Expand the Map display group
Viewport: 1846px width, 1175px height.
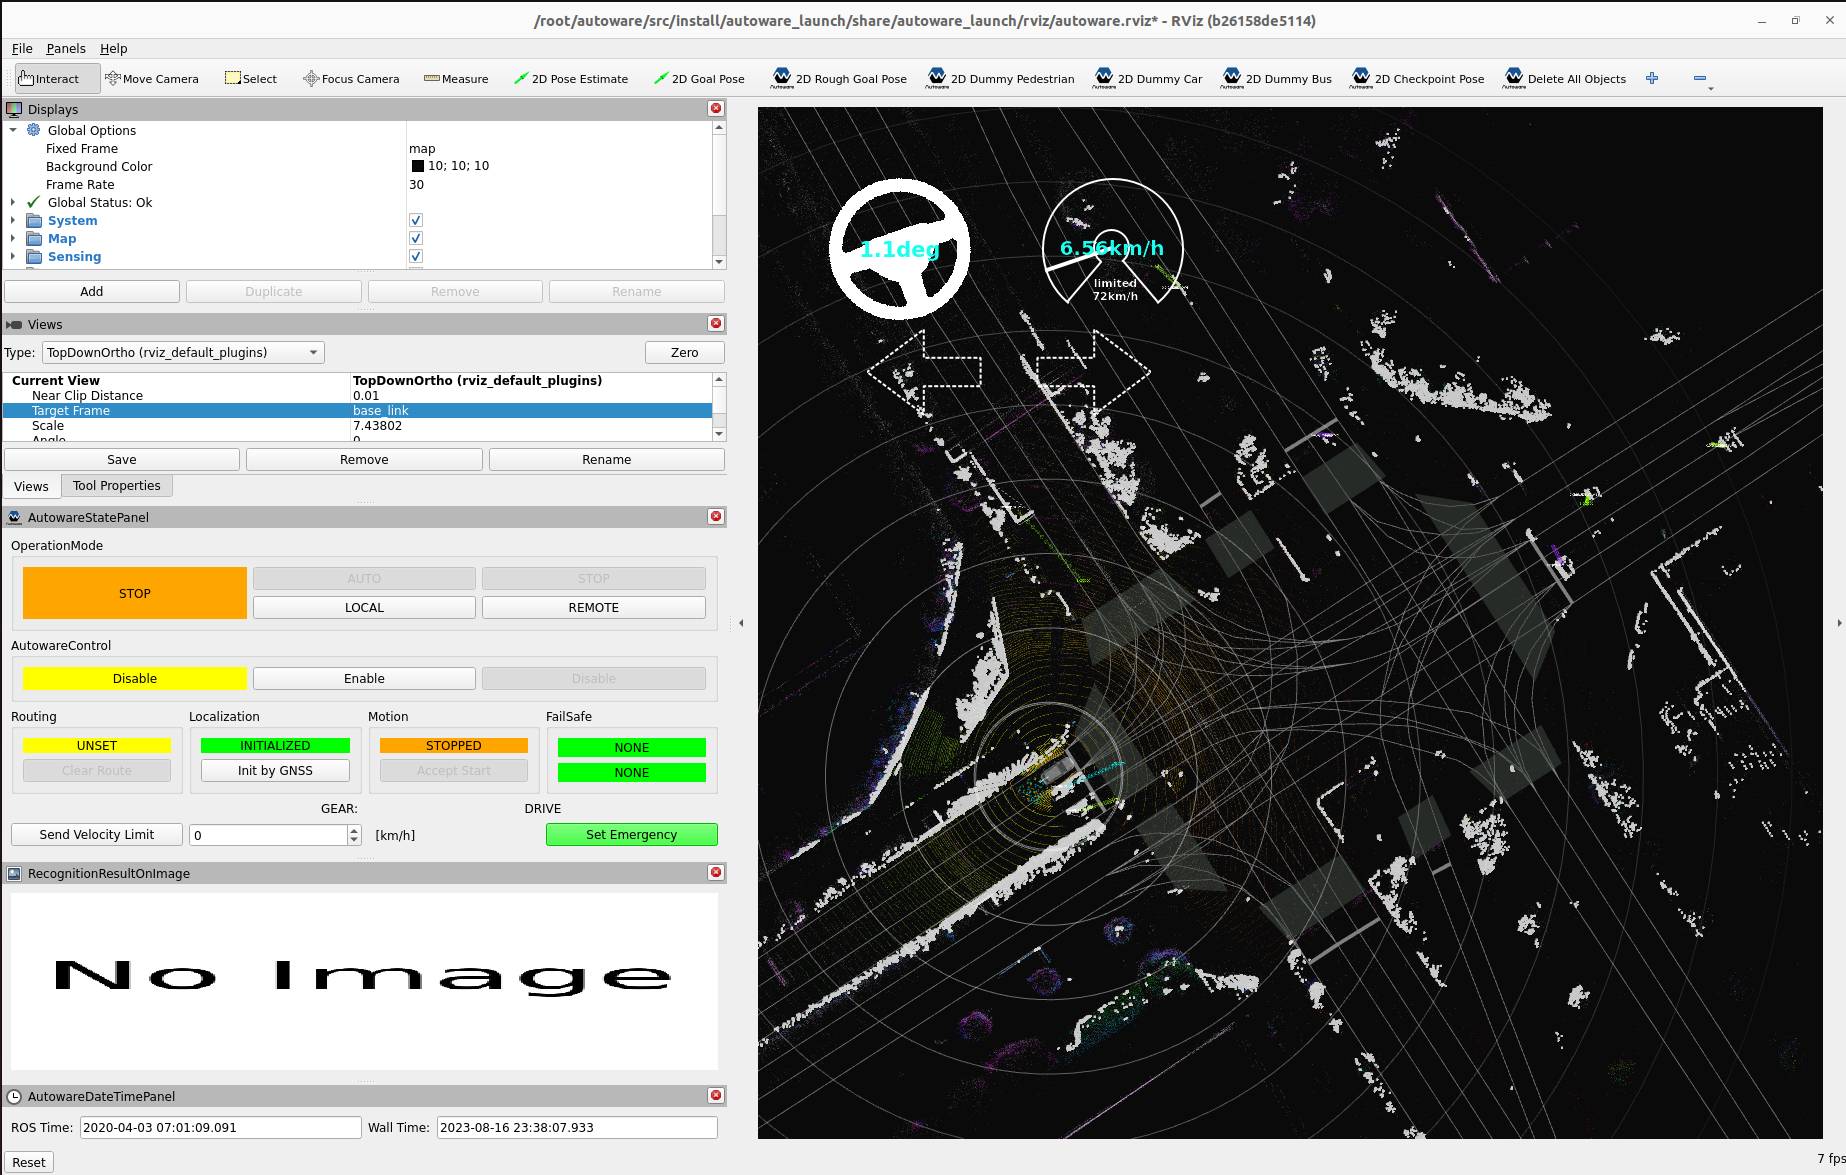[x=13, y=238]
